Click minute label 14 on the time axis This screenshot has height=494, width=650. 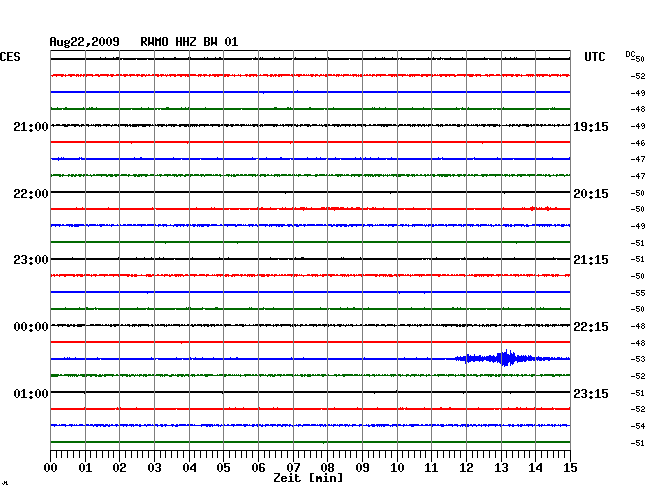pyautogui.click(x=535, y=468)
